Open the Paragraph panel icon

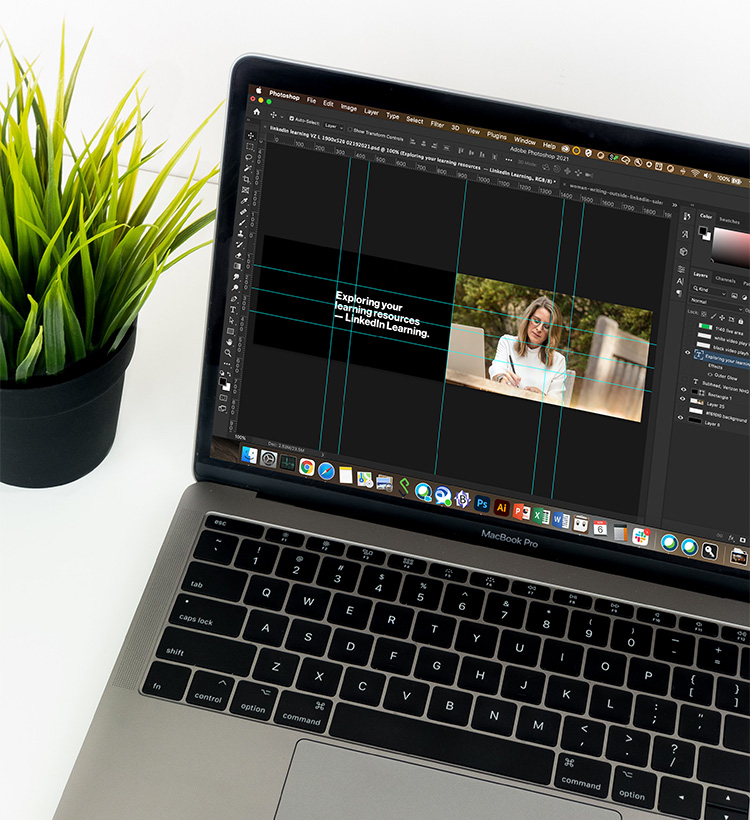click(679, 293)
